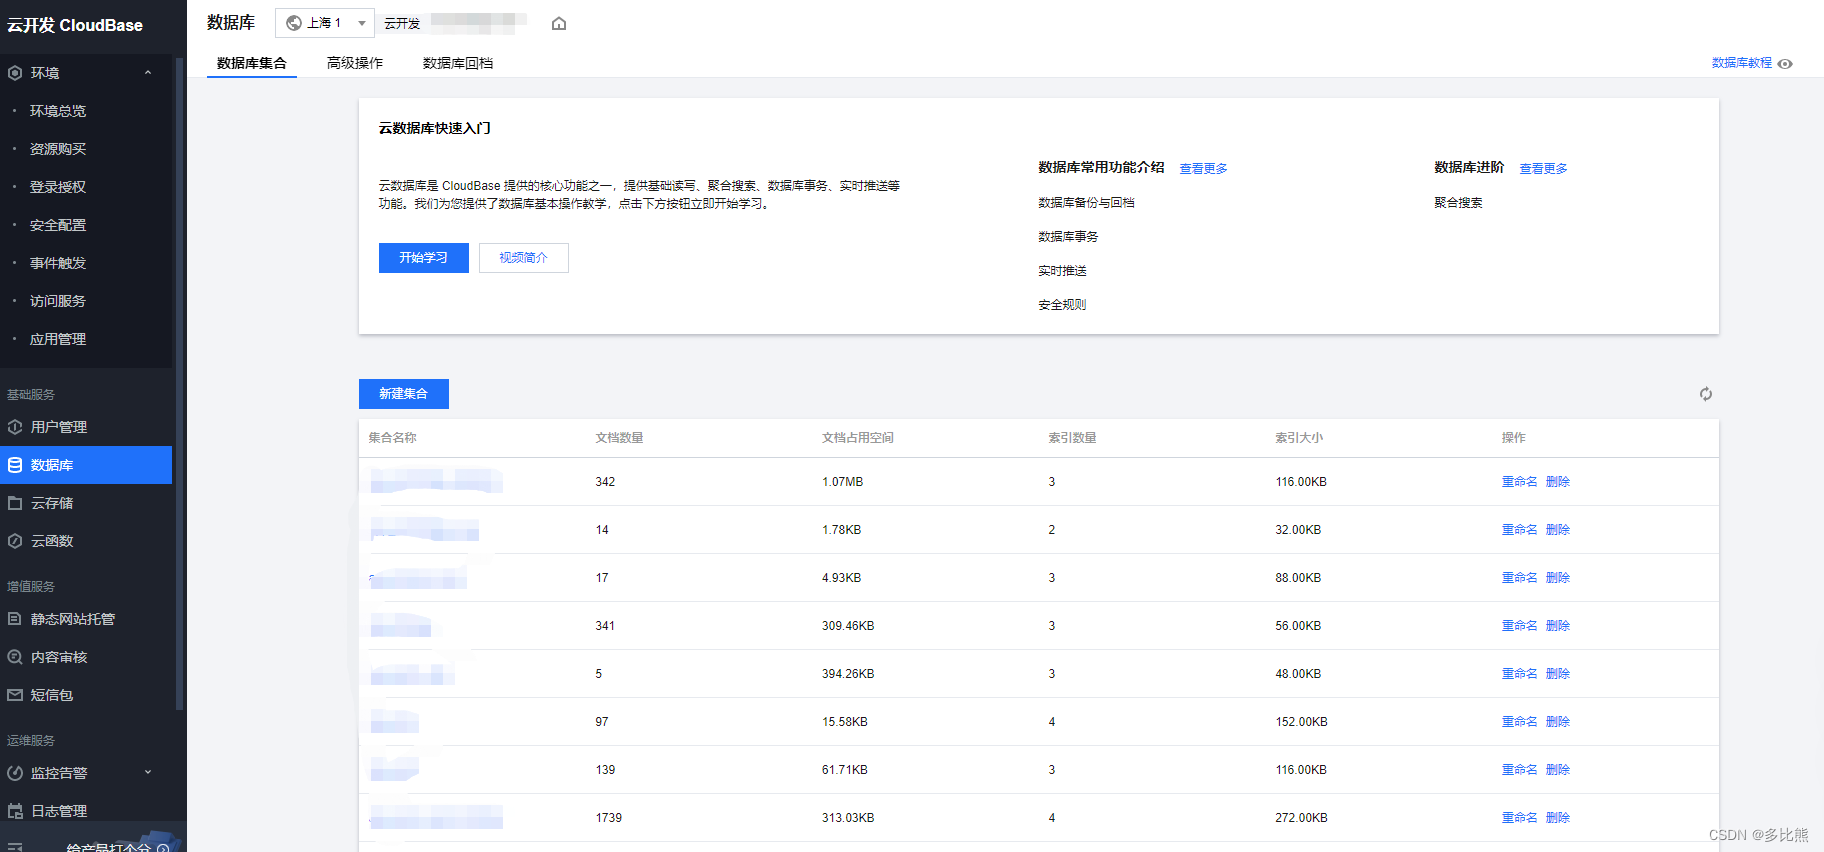
Task: Open 数据库事务 link
Action: [1068, 237]
